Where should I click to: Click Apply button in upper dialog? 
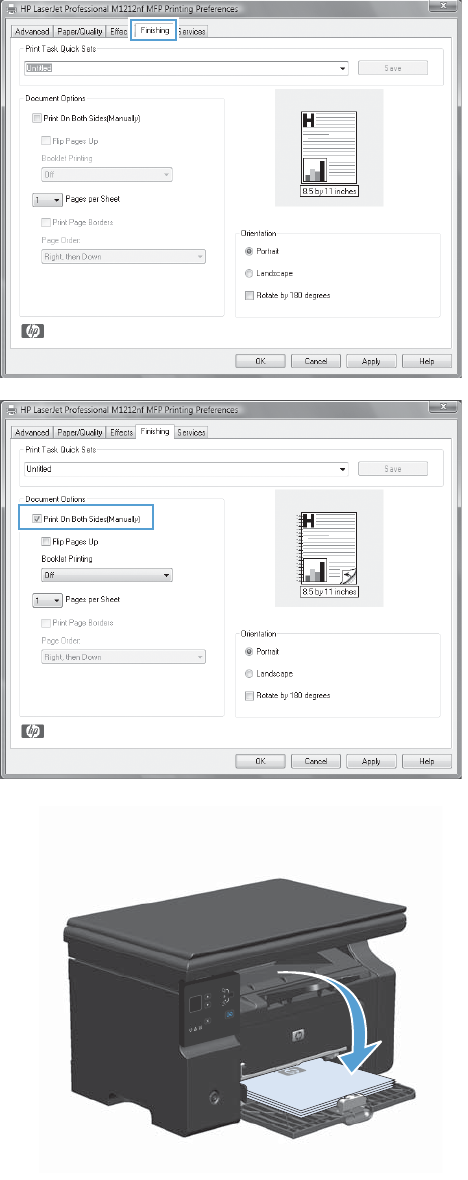371,361
